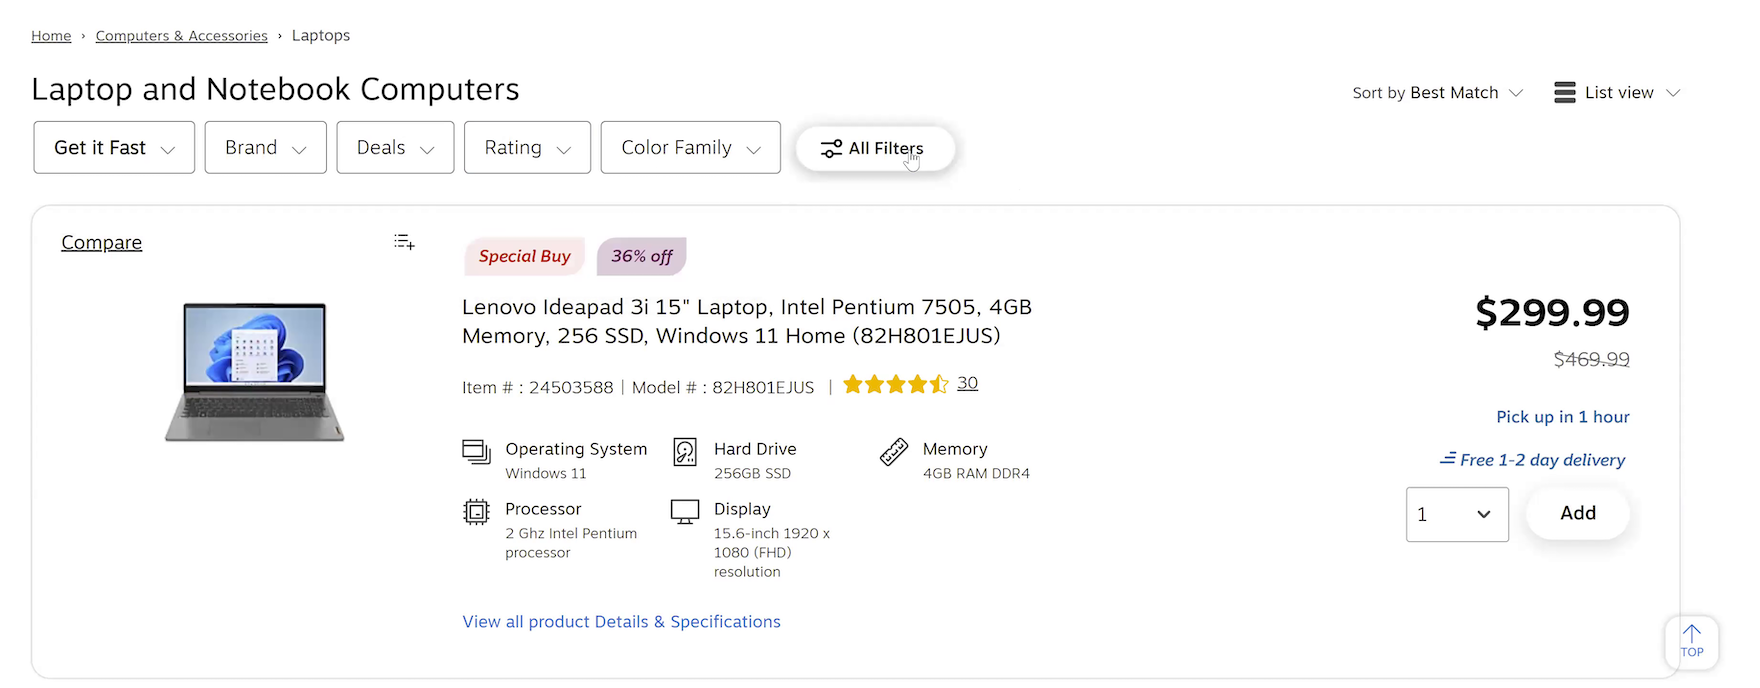View all product Details & Specifications

point(621,622)
